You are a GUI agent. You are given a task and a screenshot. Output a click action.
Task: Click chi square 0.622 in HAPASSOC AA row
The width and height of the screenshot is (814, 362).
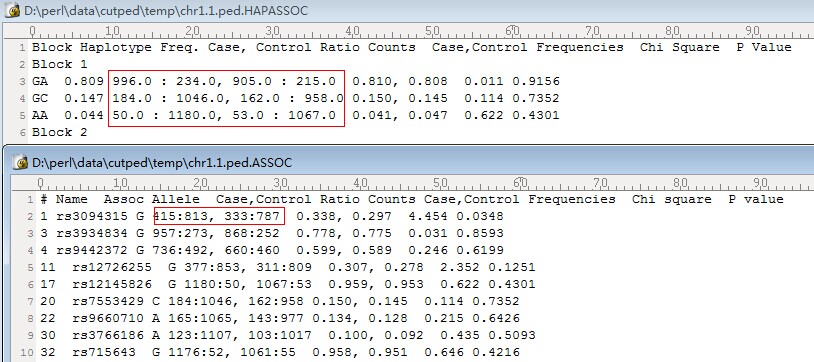484,115
